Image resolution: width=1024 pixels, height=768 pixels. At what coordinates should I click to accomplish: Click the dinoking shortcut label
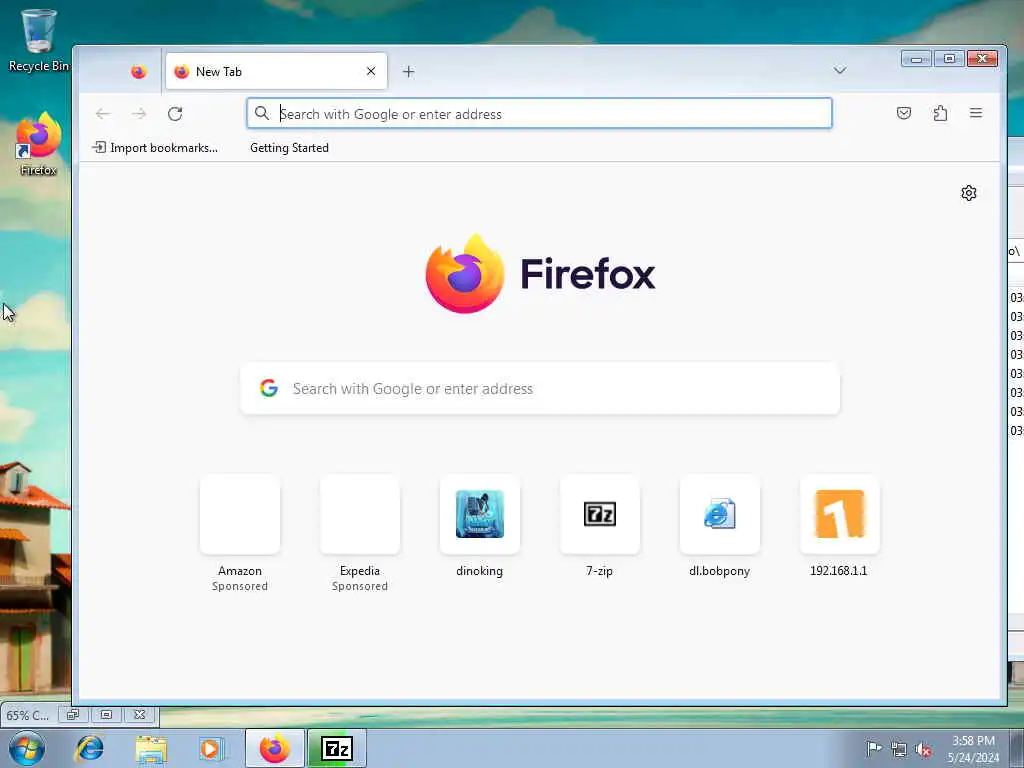pyautogui.click(x=479, y=571)
